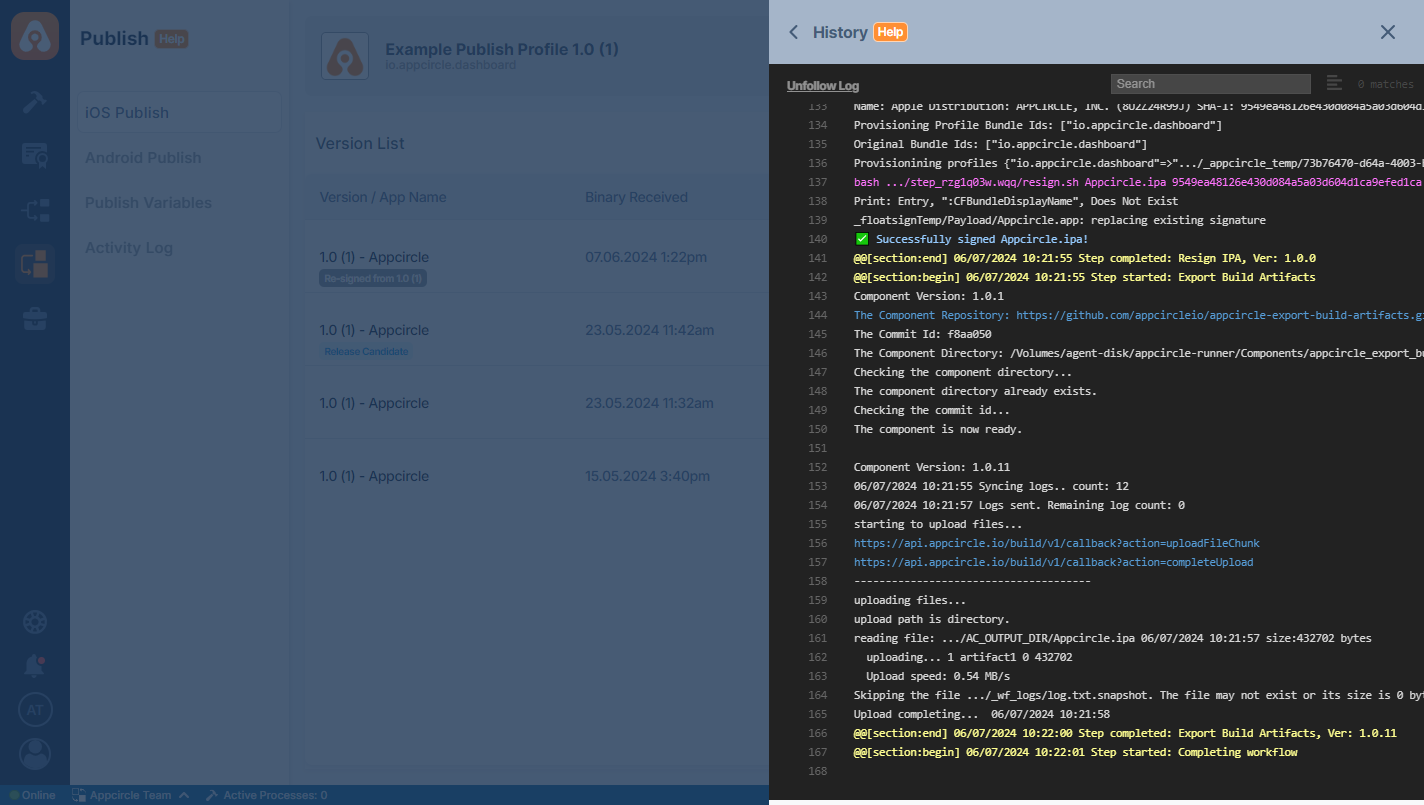The width and height of the screenshot is (1424, 805).
Task: Click the Example Publish Profile 1.0 (1) title
Action: pos(502,49)
